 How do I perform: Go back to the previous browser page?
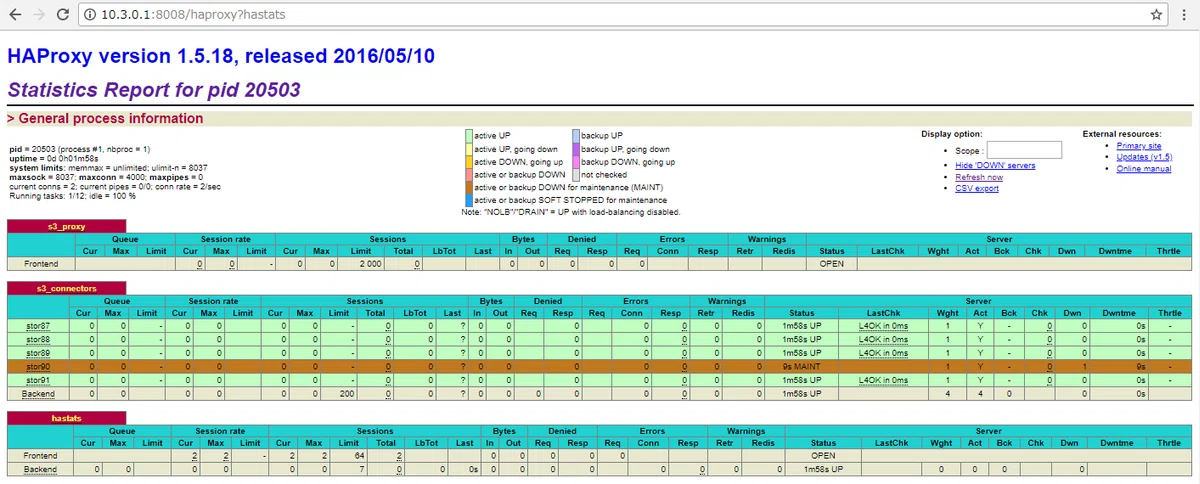click(x=15, y=15)
